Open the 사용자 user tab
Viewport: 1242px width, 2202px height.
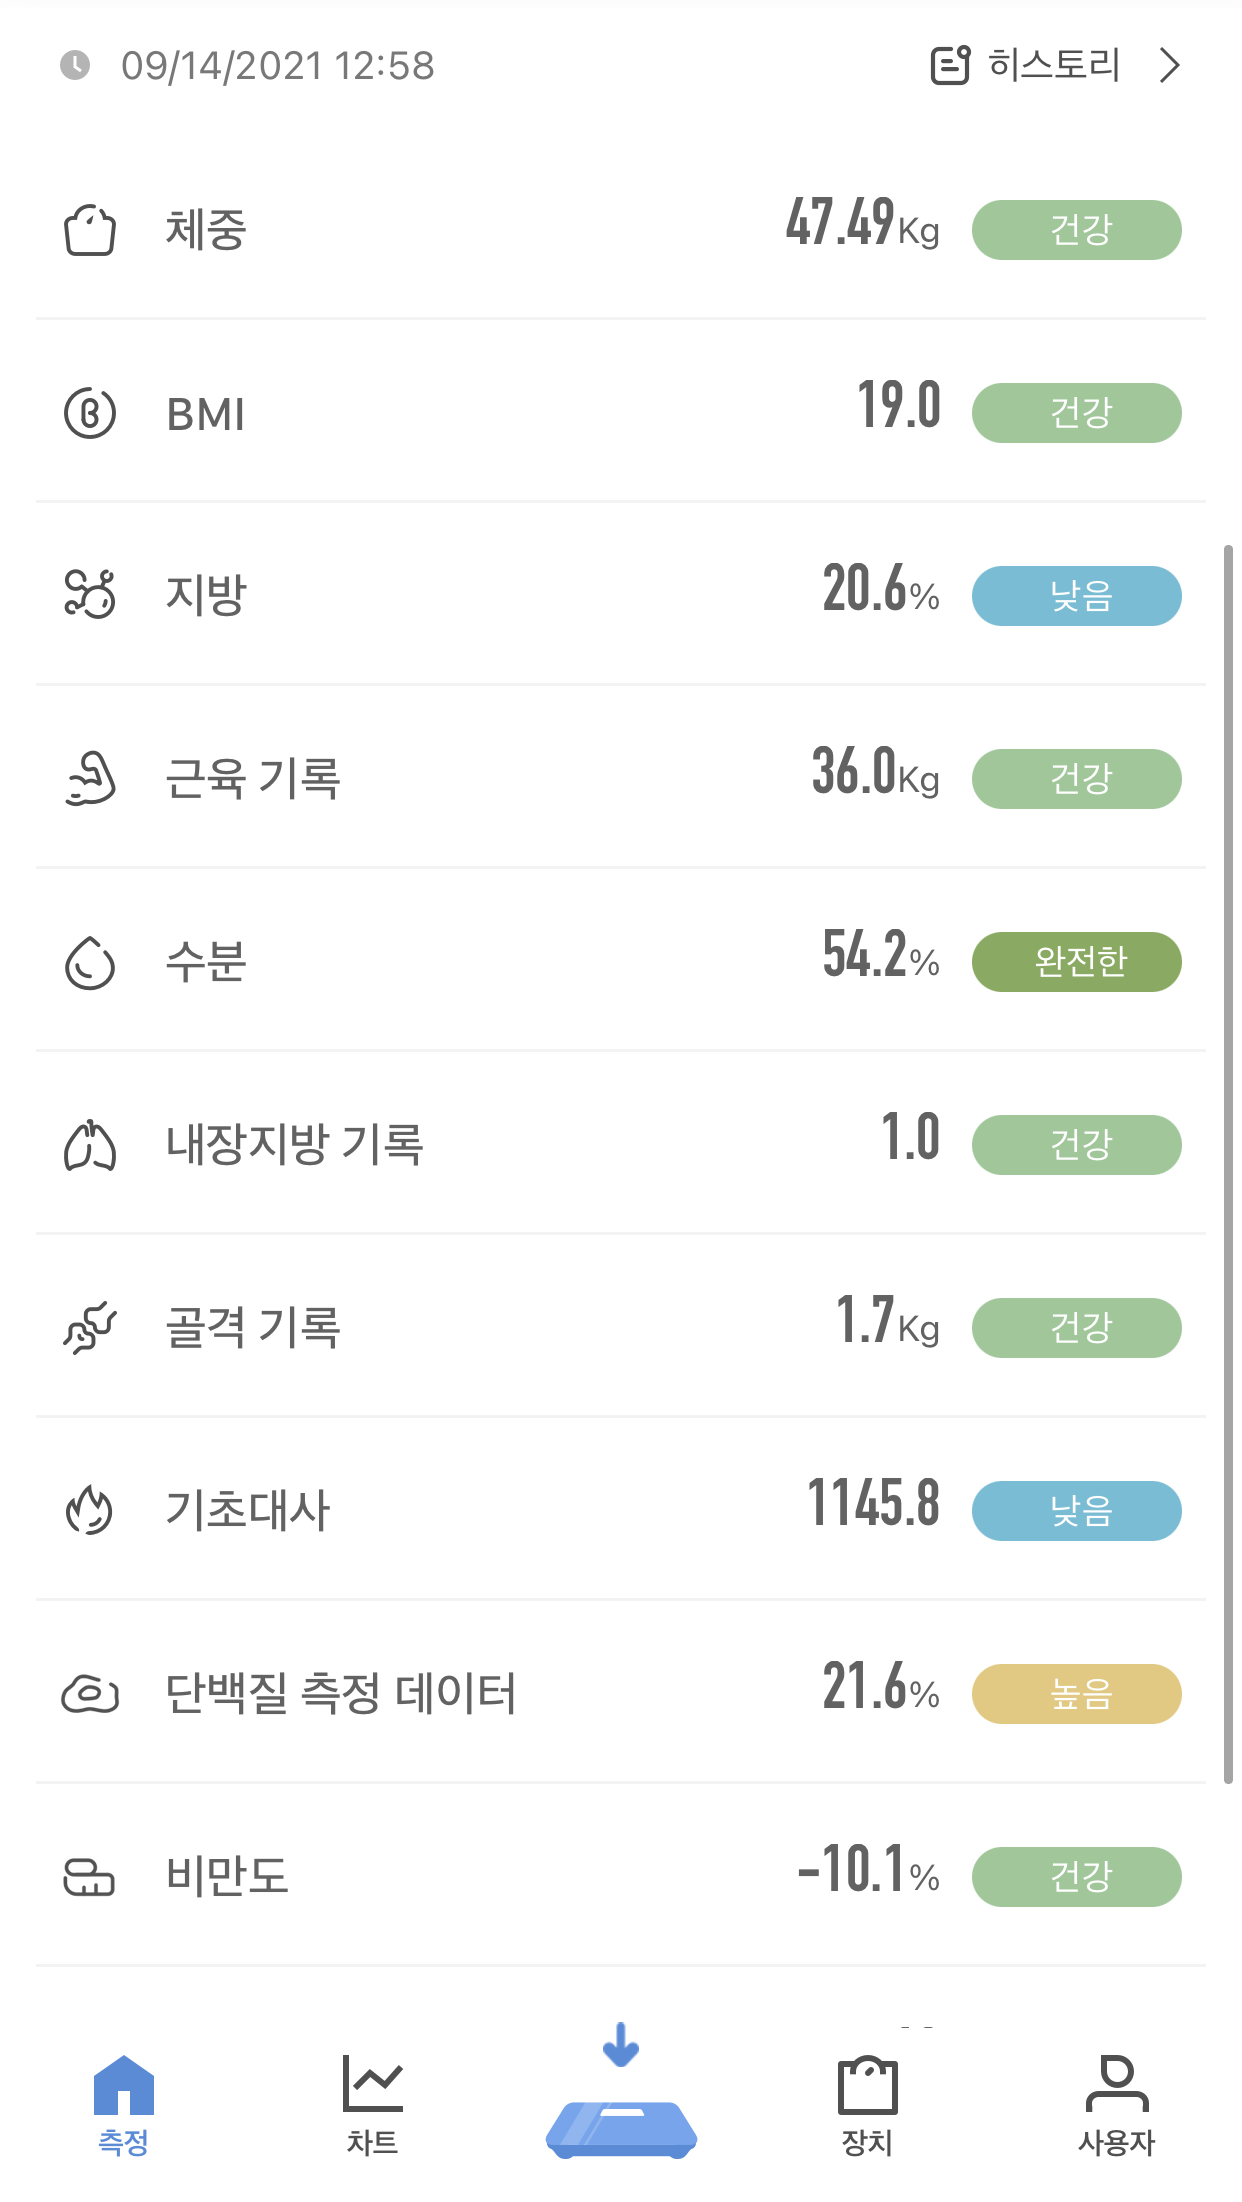coord(1116,2104)
